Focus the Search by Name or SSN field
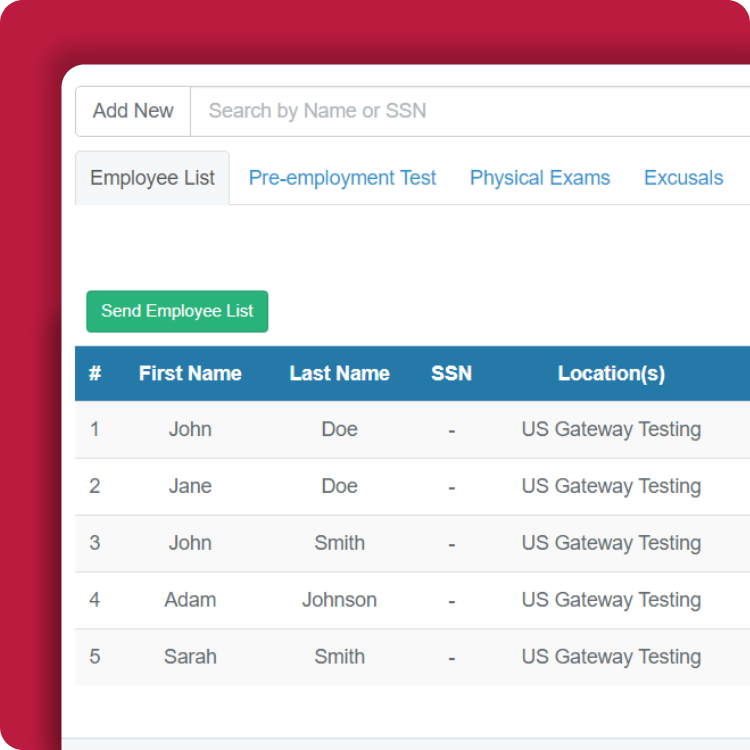This screenshot has height=750, width=750. (x=470, y=111)
